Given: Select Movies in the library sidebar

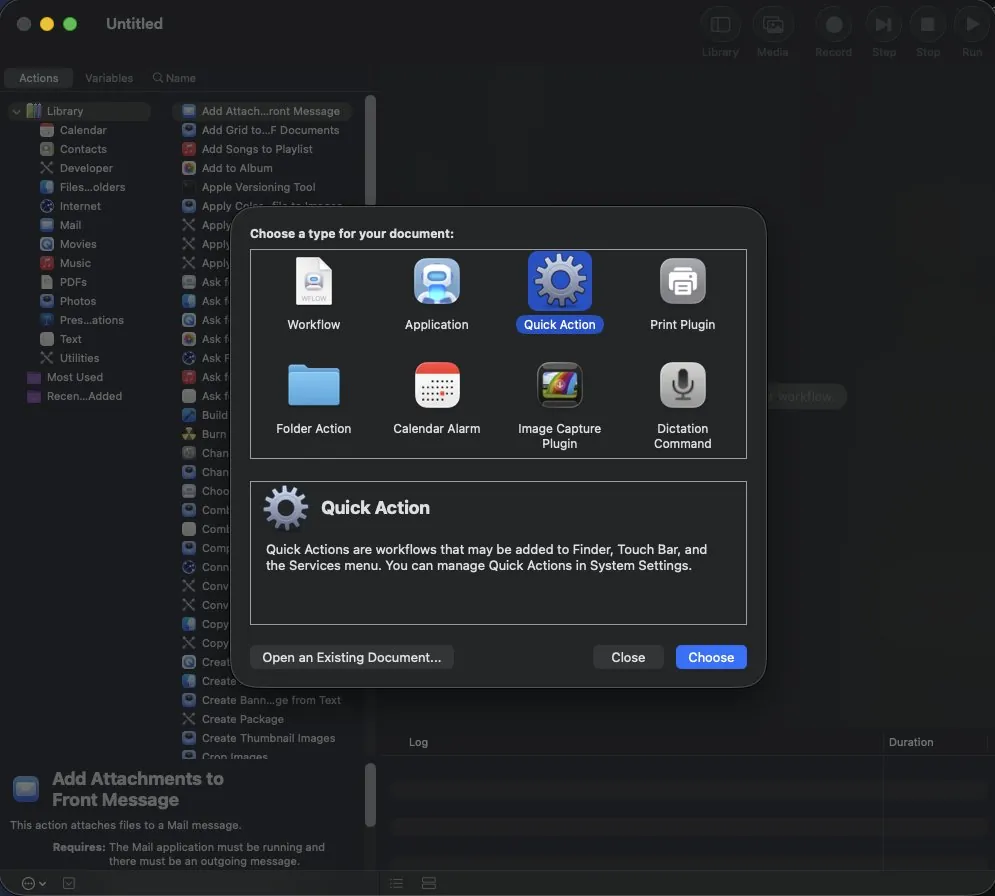Looking at the screenshot, I should click(78, 244).
